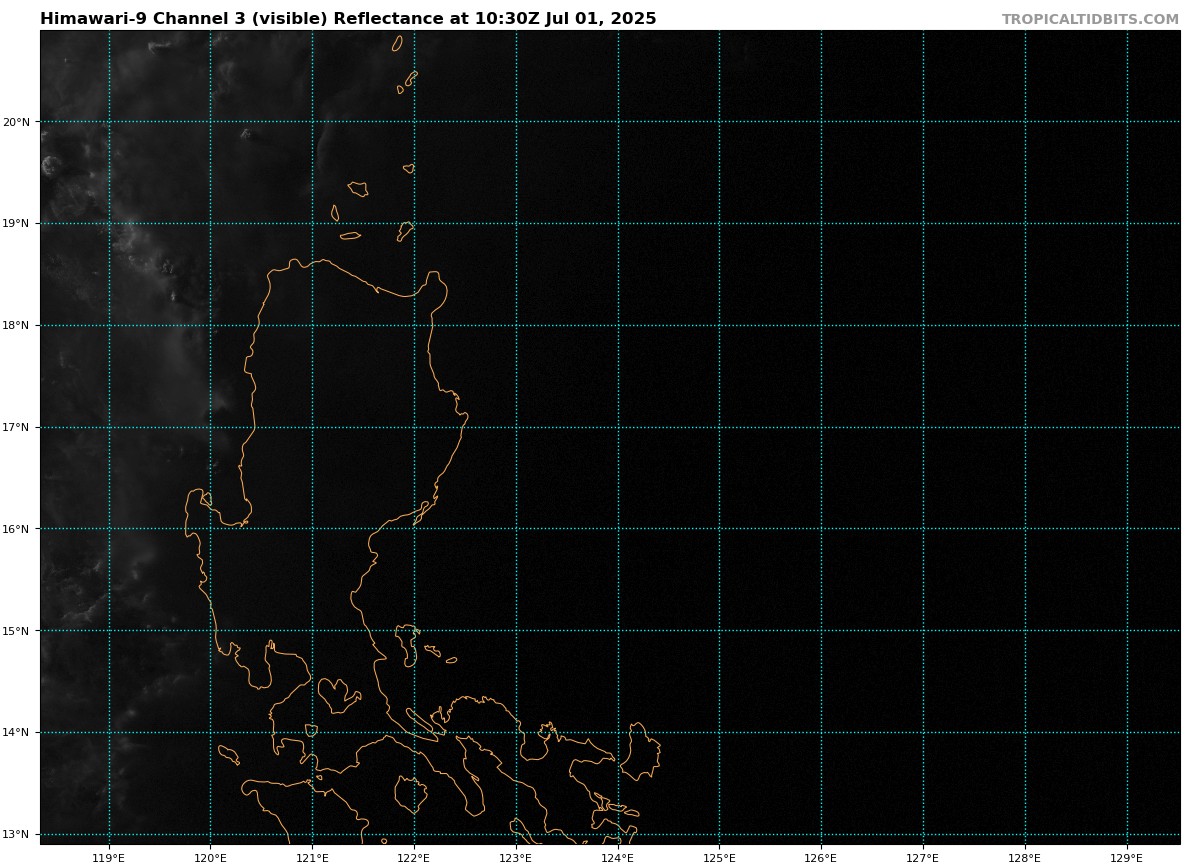Click the 122°E longitude label
1200x867 pixels.
[x=414, y=857]
